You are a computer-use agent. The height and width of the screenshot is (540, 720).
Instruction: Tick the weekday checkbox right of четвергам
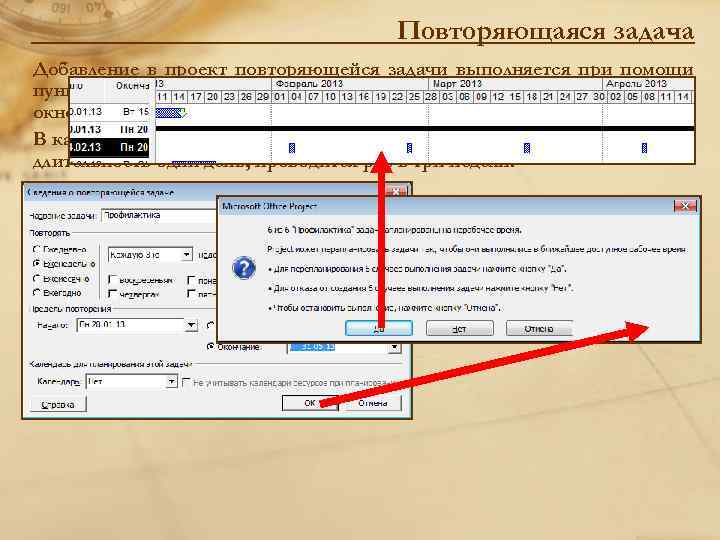point(191,293)
